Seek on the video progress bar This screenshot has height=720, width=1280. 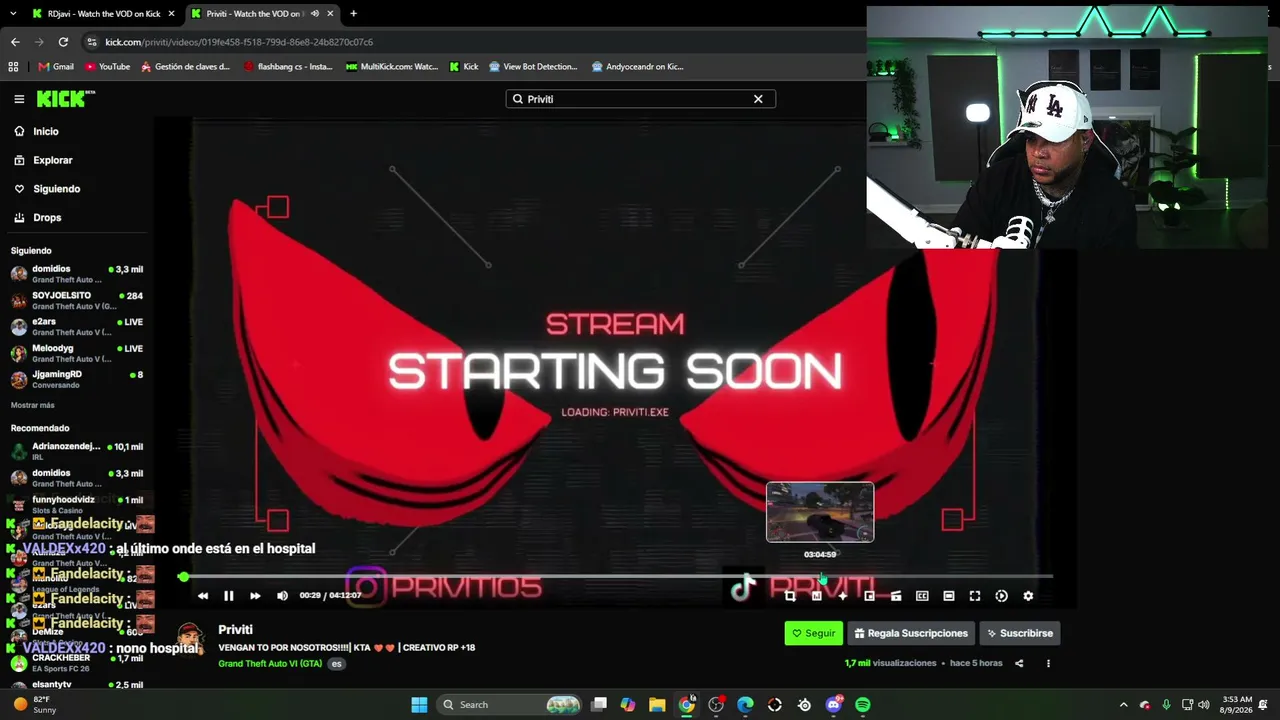(x=618, y=577)
